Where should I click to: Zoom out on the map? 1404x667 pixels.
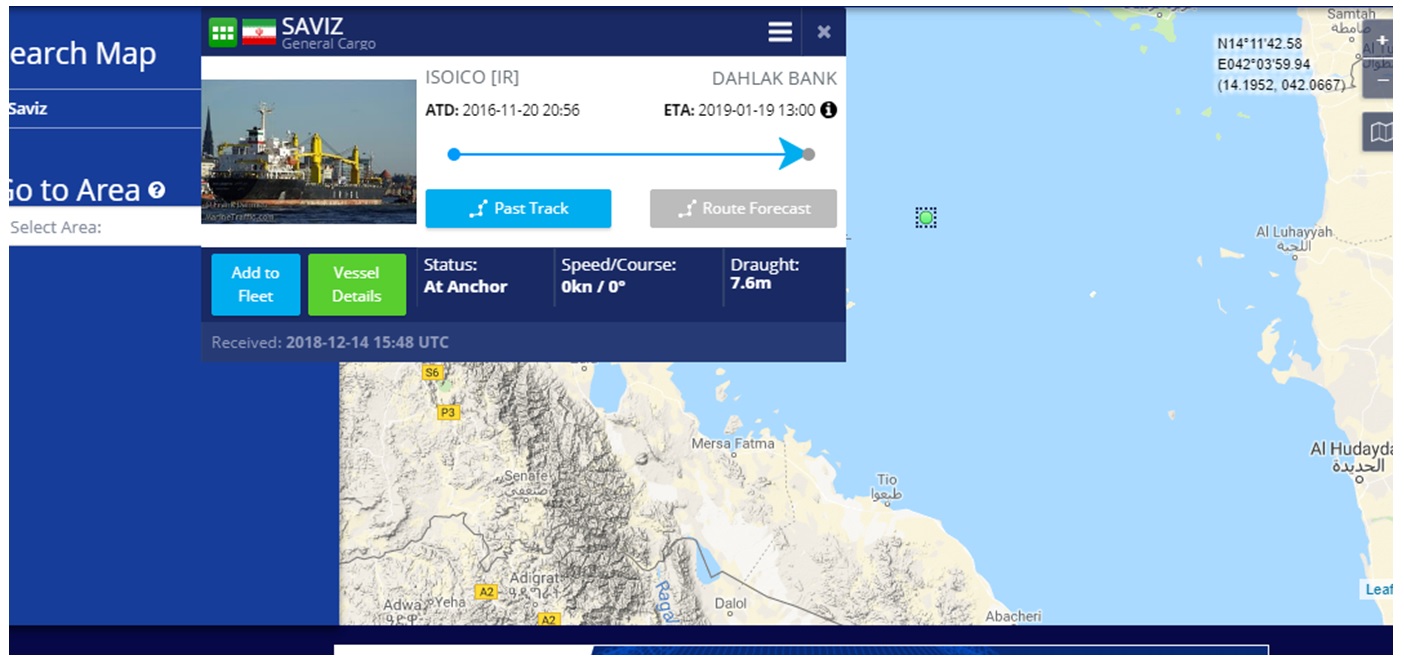1382,80
